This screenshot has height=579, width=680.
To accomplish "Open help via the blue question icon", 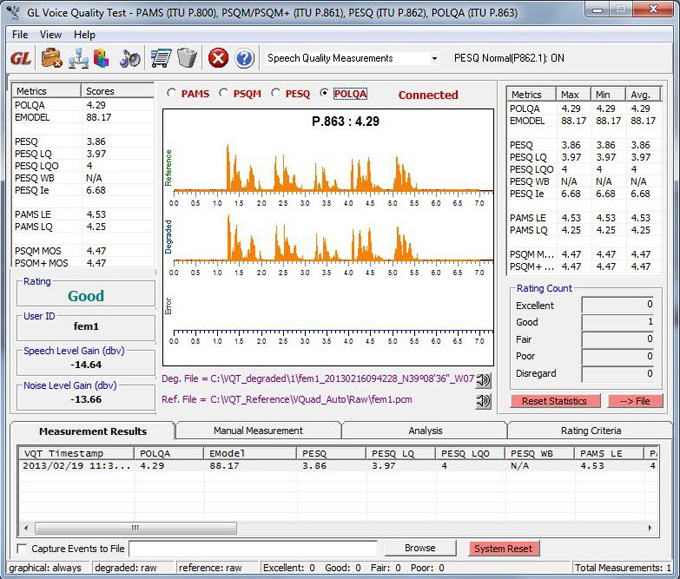I will pos(245,58).
